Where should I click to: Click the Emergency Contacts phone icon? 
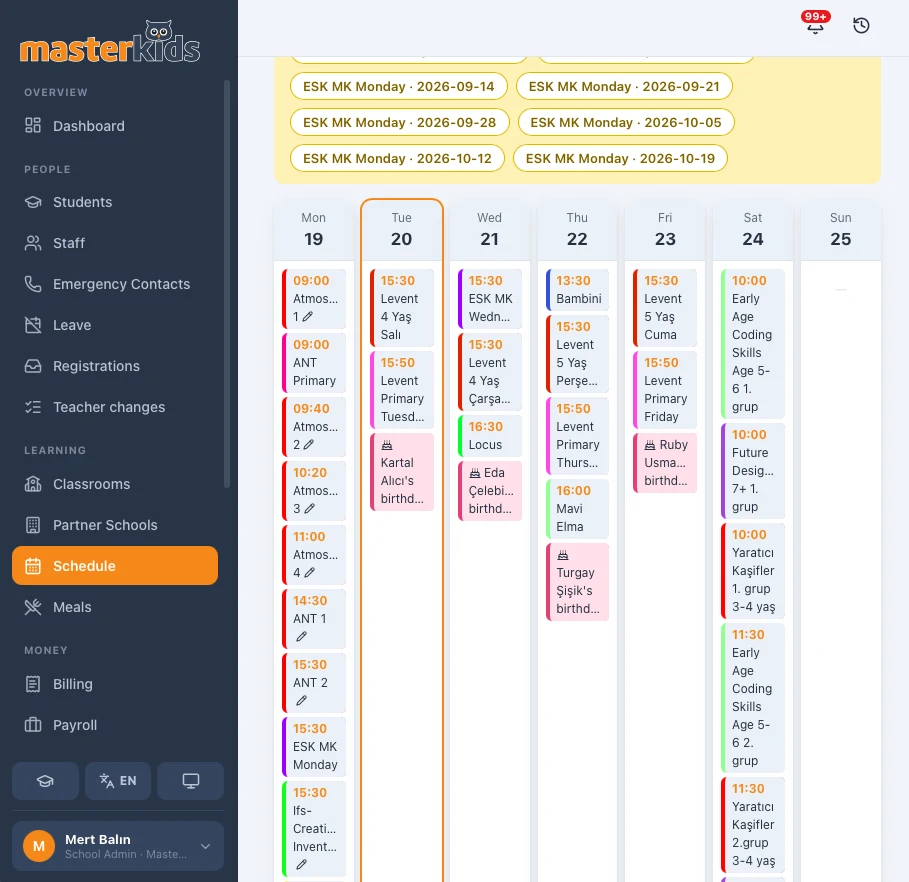pyautogui.click(x=33, y=284)
